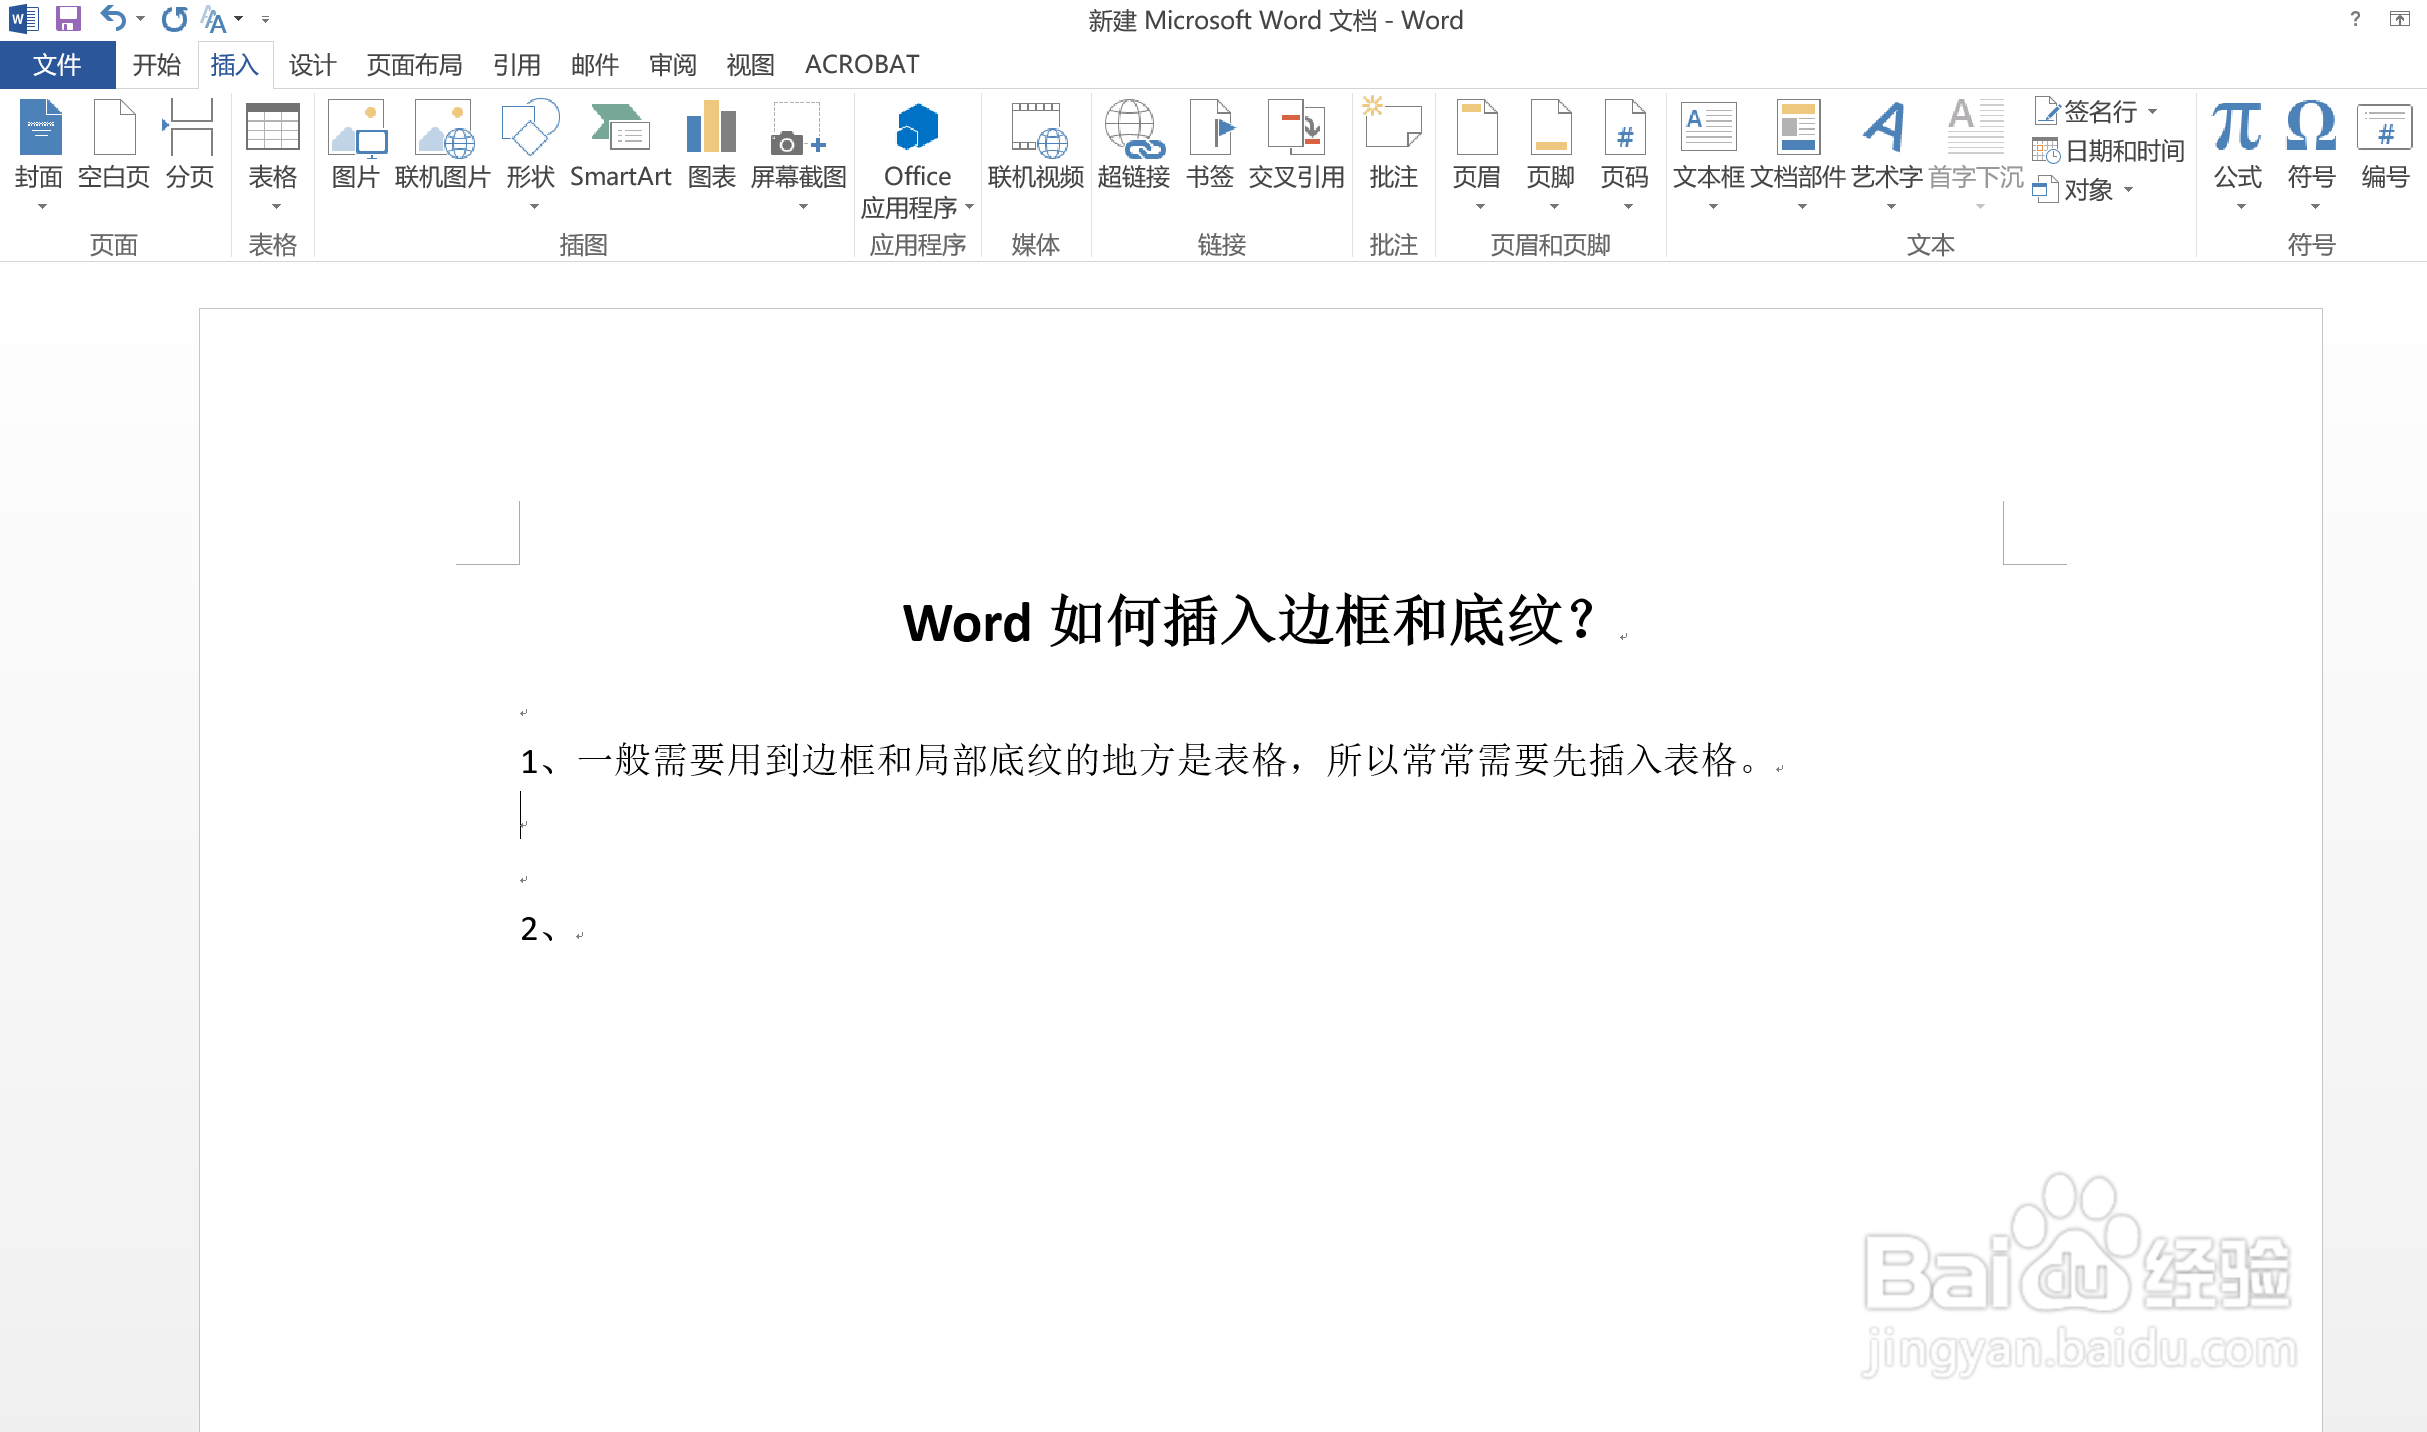This screenshot has width=2427, height=1432.
Task: Save the document
Action: [67, 18]
